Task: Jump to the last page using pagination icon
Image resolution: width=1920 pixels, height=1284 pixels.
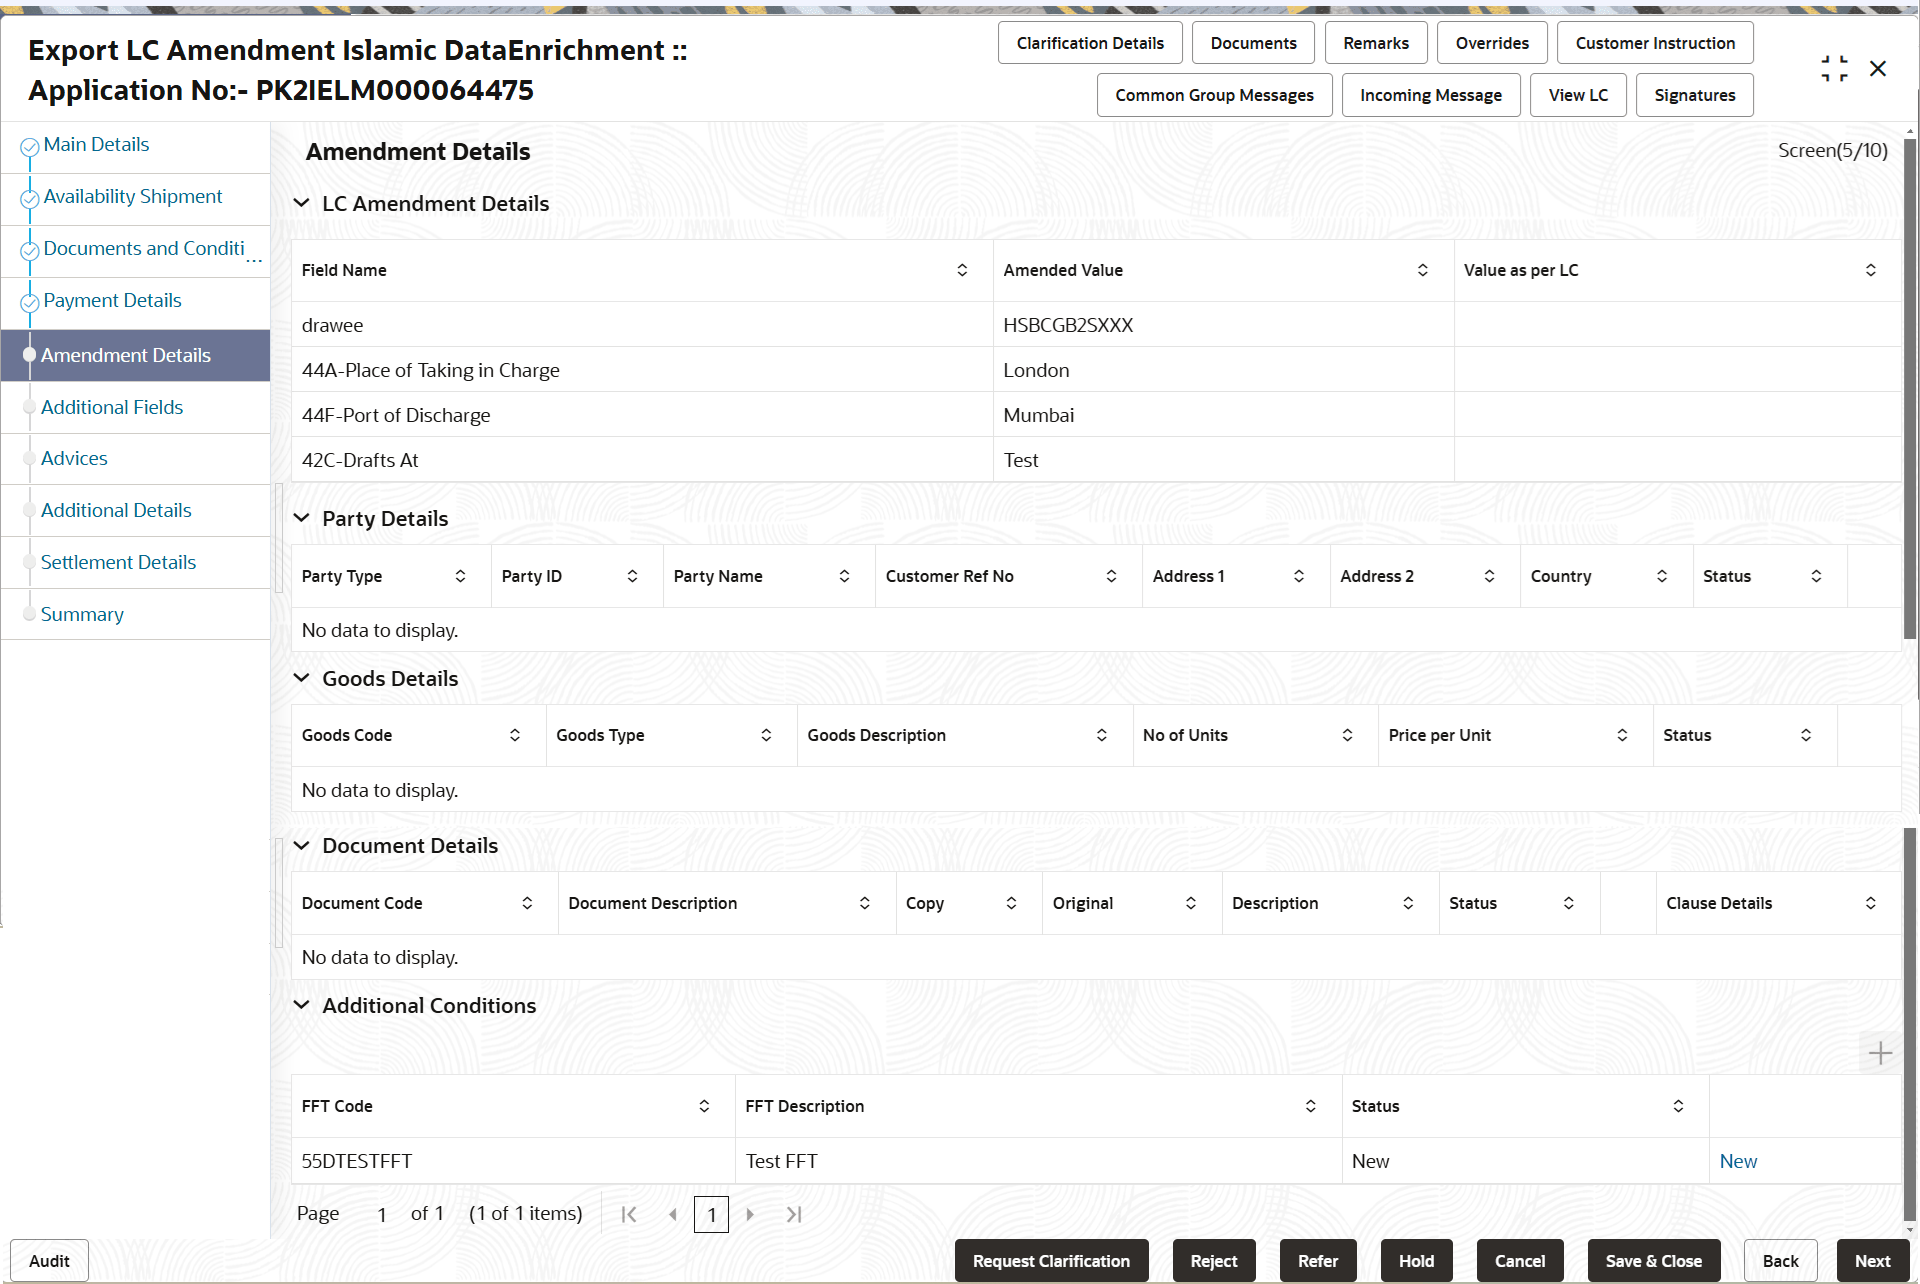Action: (x=795, y=1214)
